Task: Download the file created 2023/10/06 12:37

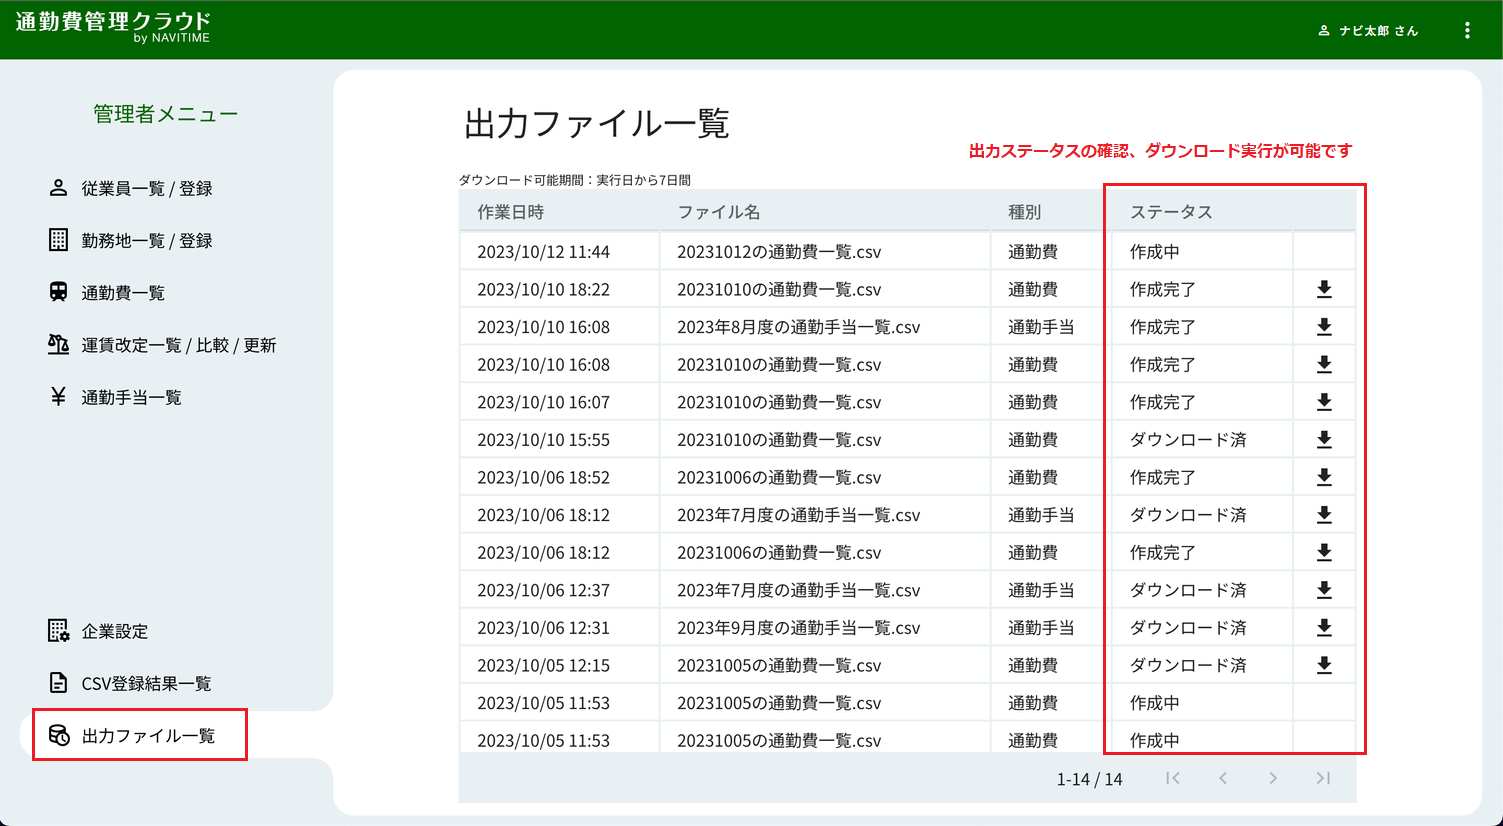Action: pos(1324,590)
